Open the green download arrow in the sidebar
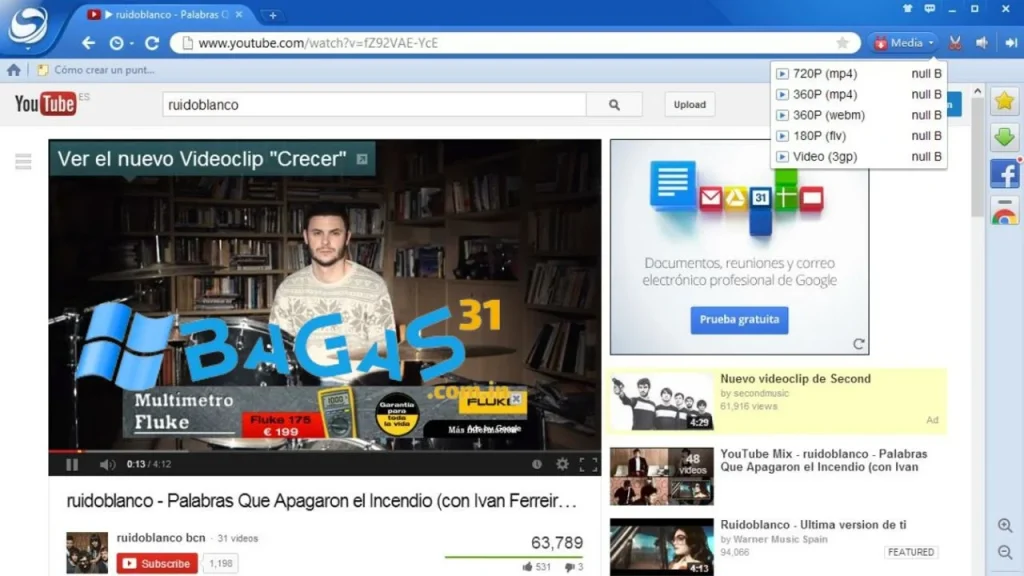 1004,138
